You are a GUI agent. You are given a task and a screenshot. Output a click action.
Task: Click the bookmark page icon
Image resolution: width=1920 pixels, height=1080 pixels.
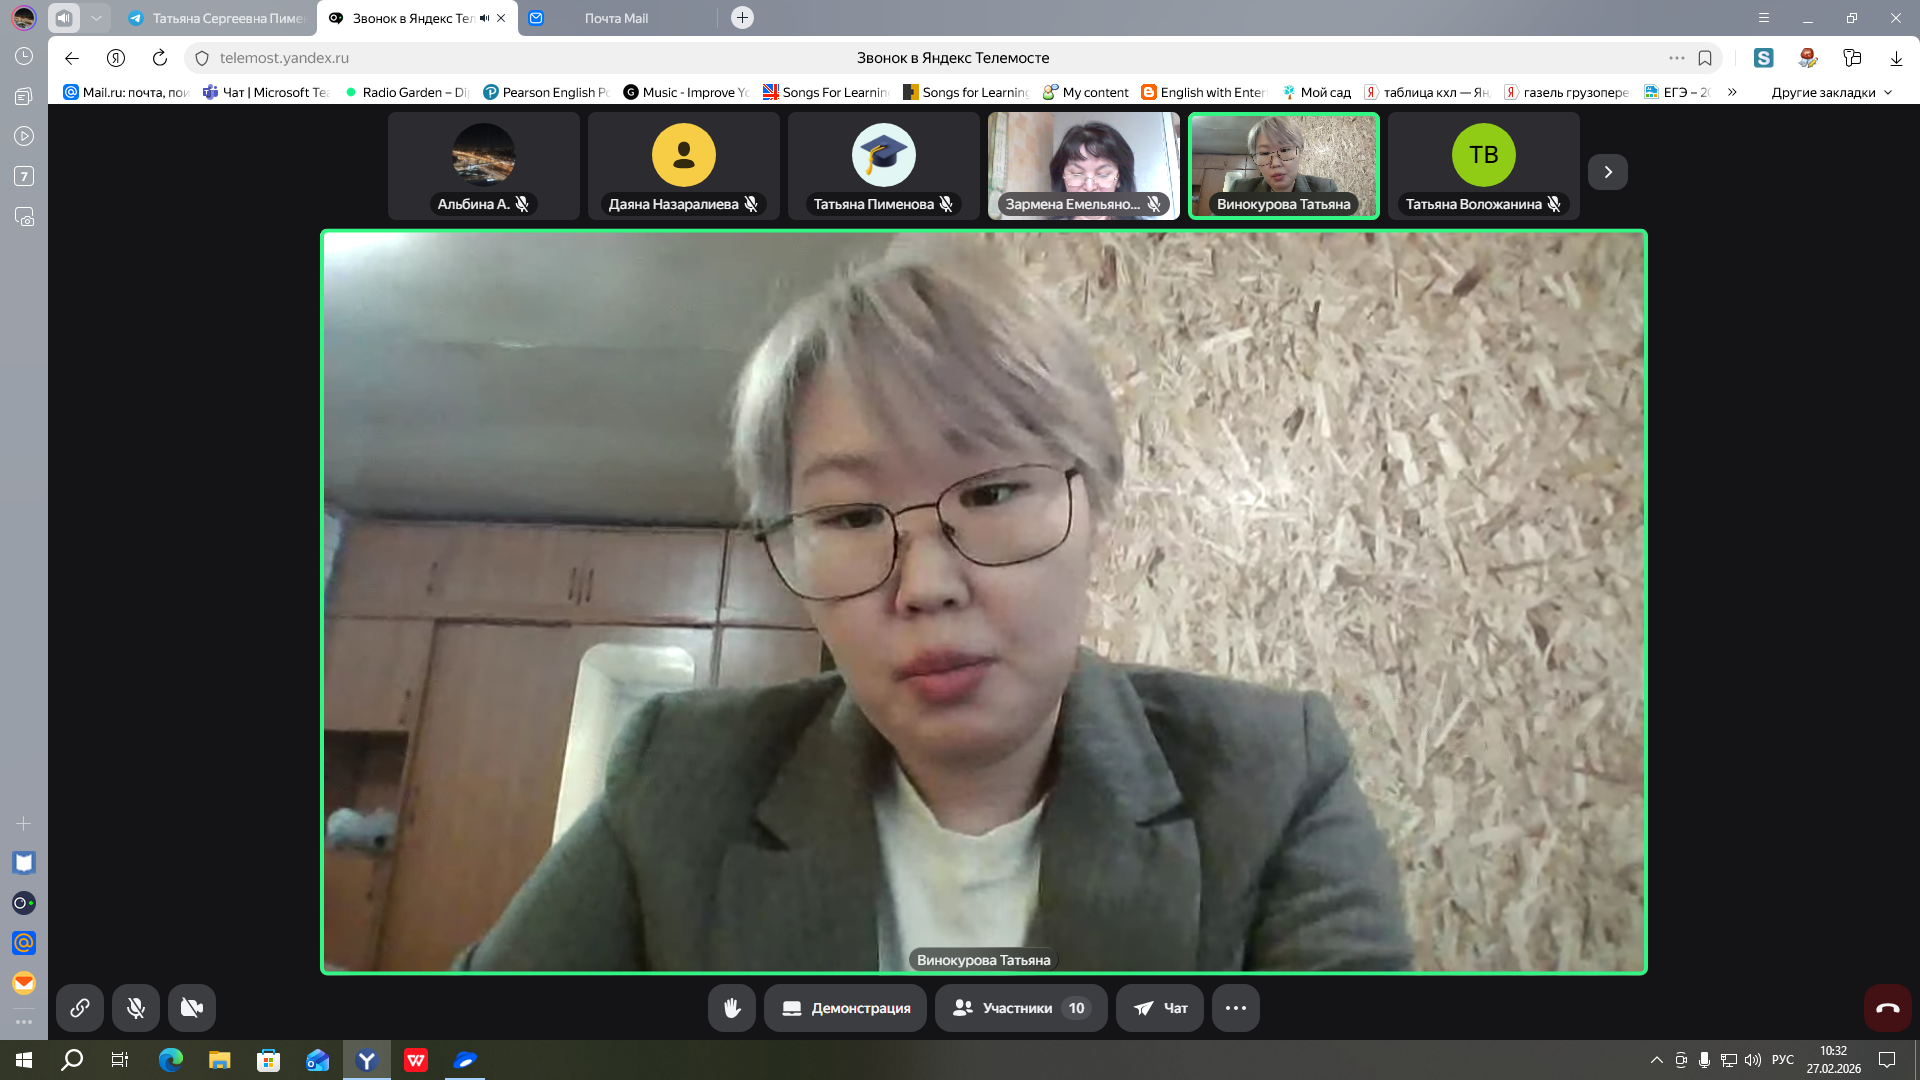[1705, 58]
